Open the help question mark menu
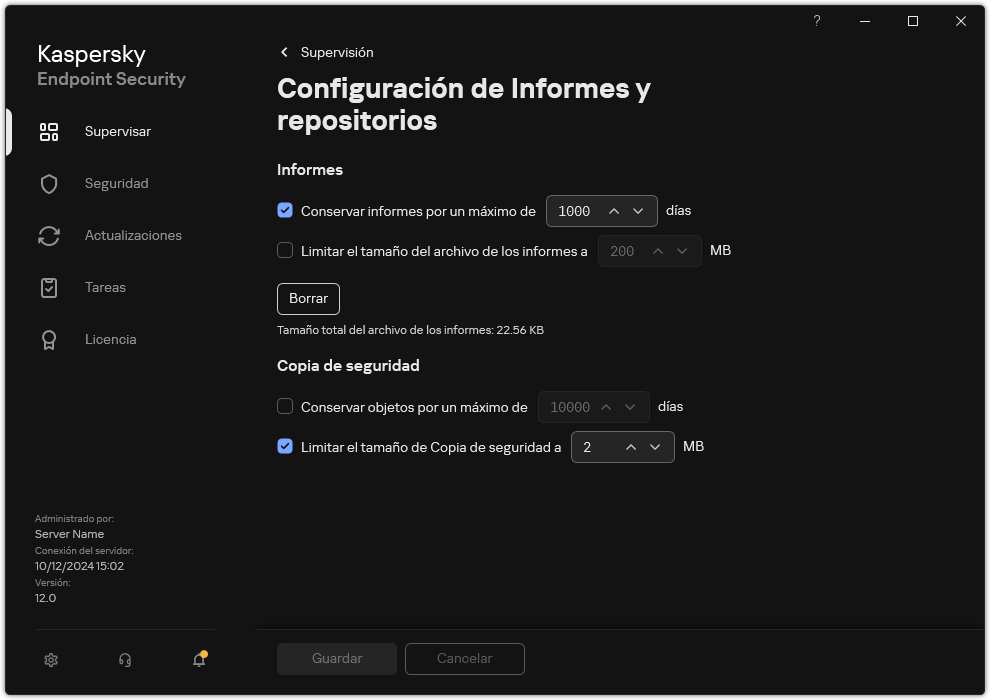This screenshot has width=990, height=700. click(816, 21)
